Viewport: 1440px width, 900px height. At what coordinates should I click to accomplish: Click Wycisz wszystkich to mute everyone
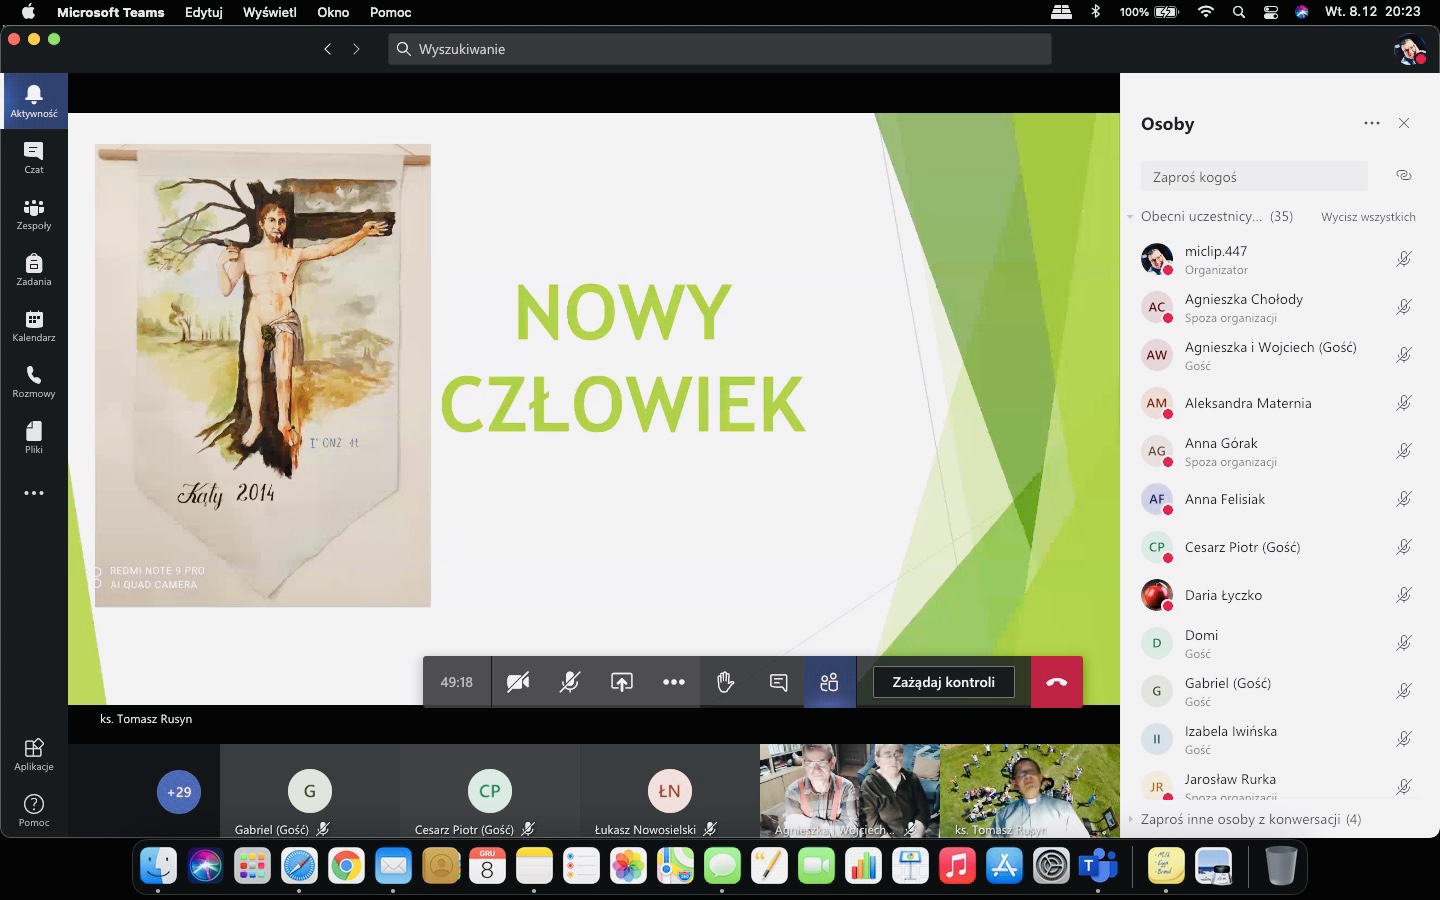point(1368,217)
